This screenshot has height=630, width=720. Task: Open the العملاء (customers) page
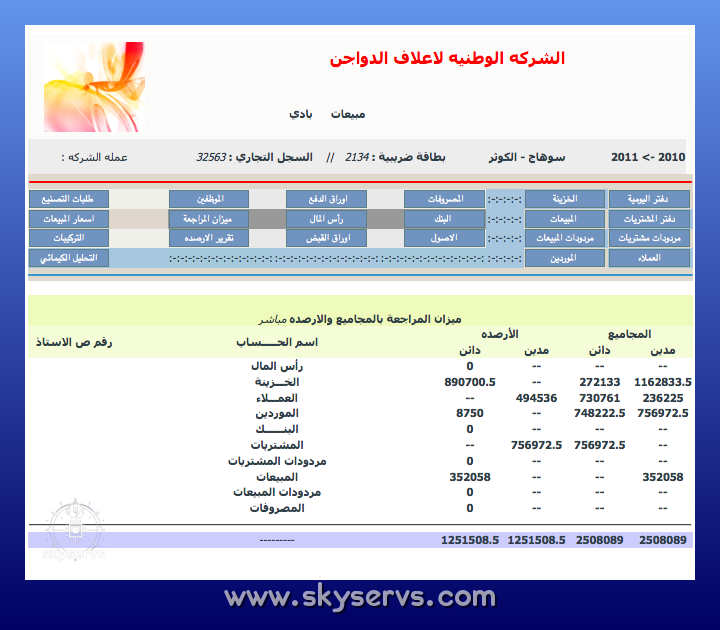(x=649, y=258)
